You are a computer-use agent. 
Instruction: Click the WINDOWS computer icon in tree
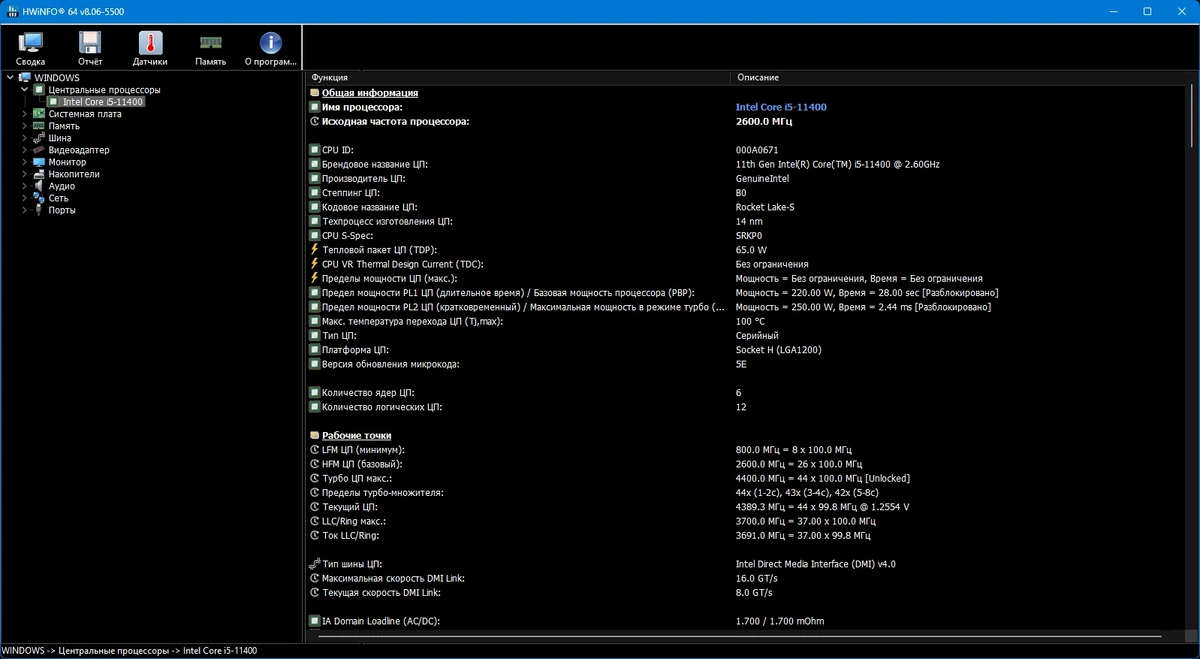tap(24, 77)
